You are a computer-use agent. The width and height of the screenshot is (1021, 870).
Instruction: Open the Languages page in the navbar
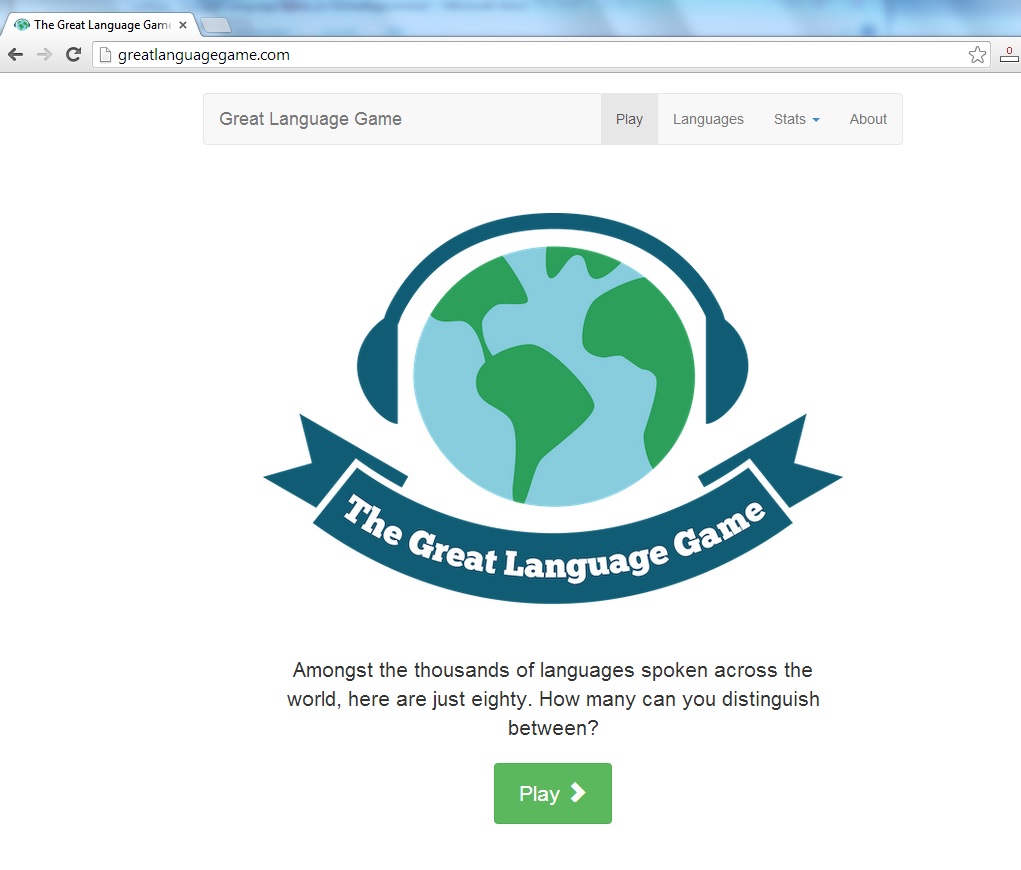[x=708, y=119]
